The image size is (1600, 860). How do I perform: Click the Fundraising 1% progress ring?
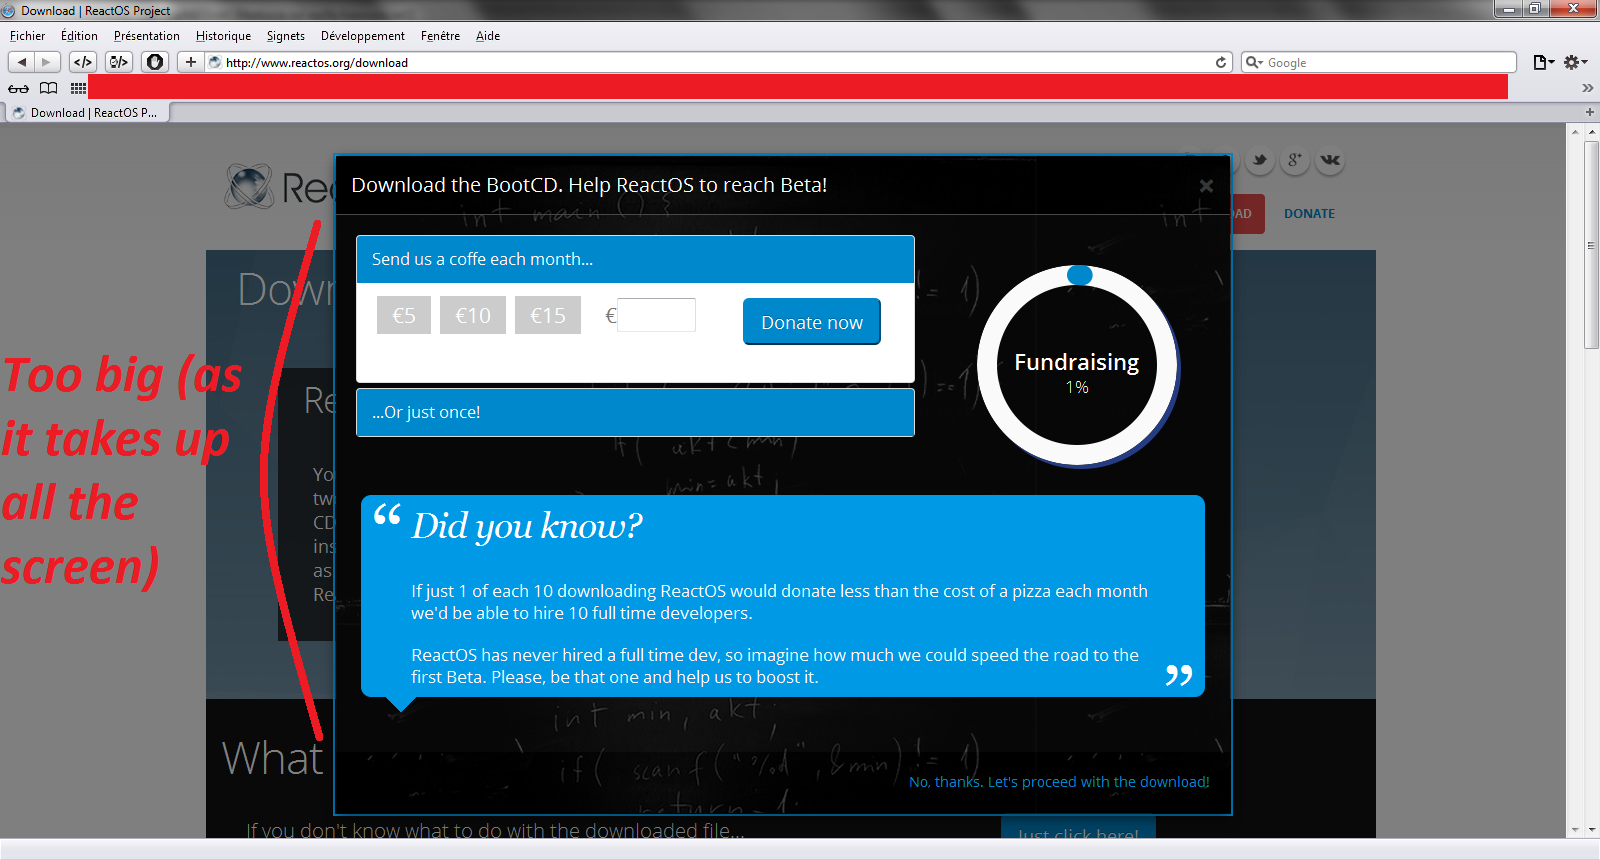click(x=1078, y=366)
